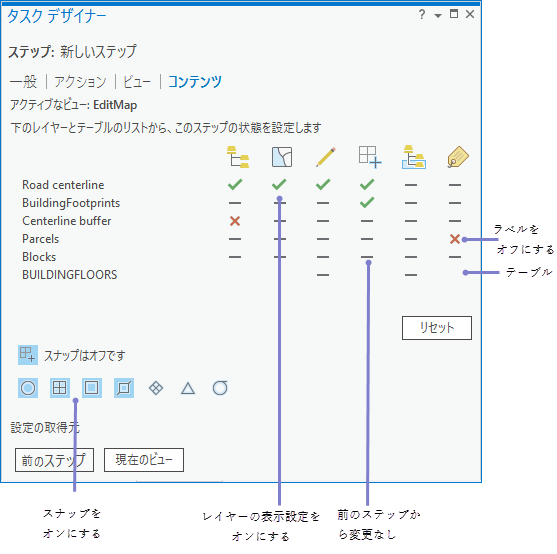Select the Centerline buffer layer name

(66, 221)
